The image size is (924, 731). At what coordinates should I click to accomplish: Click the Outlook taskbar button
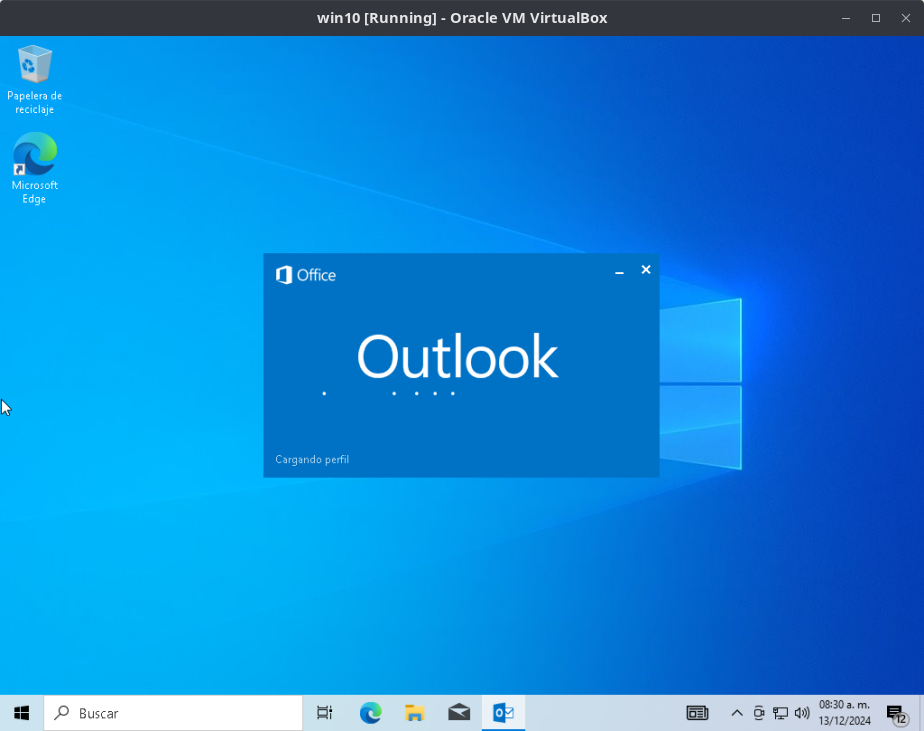(503, 713)
